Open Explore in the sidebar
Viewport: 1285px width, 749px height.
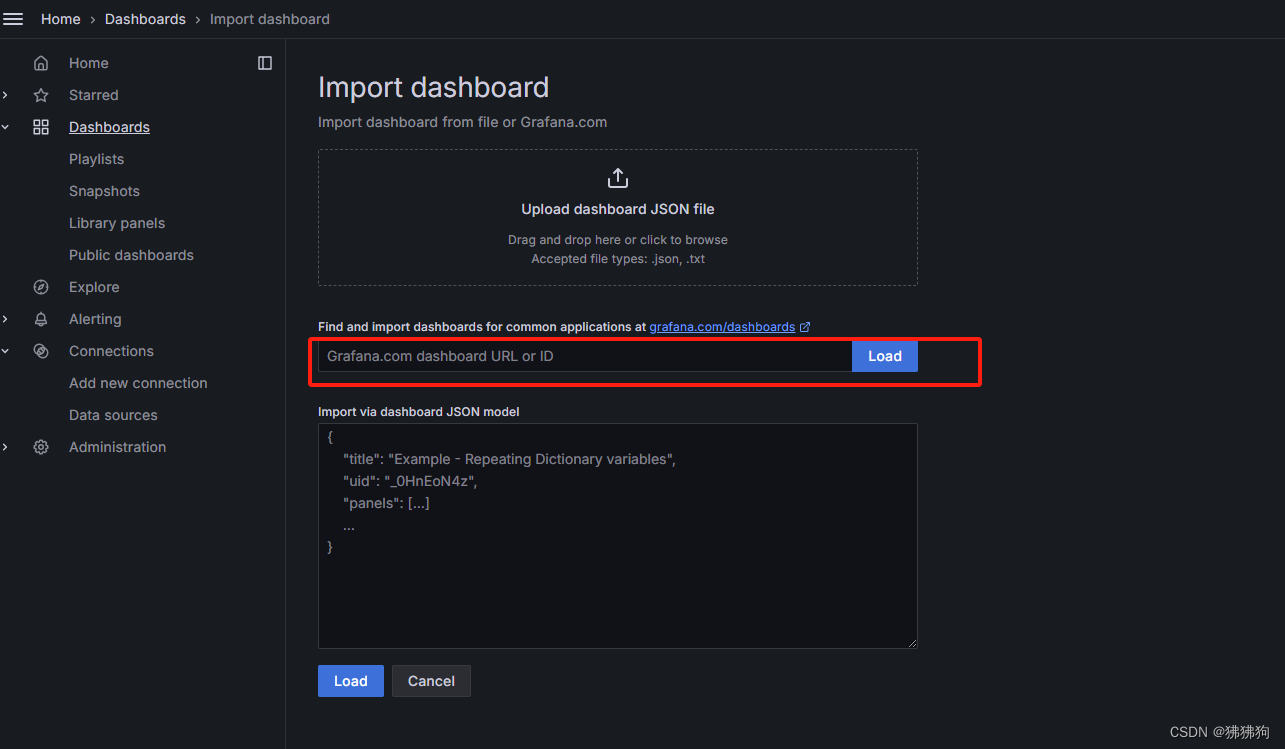tap(94, 287)
